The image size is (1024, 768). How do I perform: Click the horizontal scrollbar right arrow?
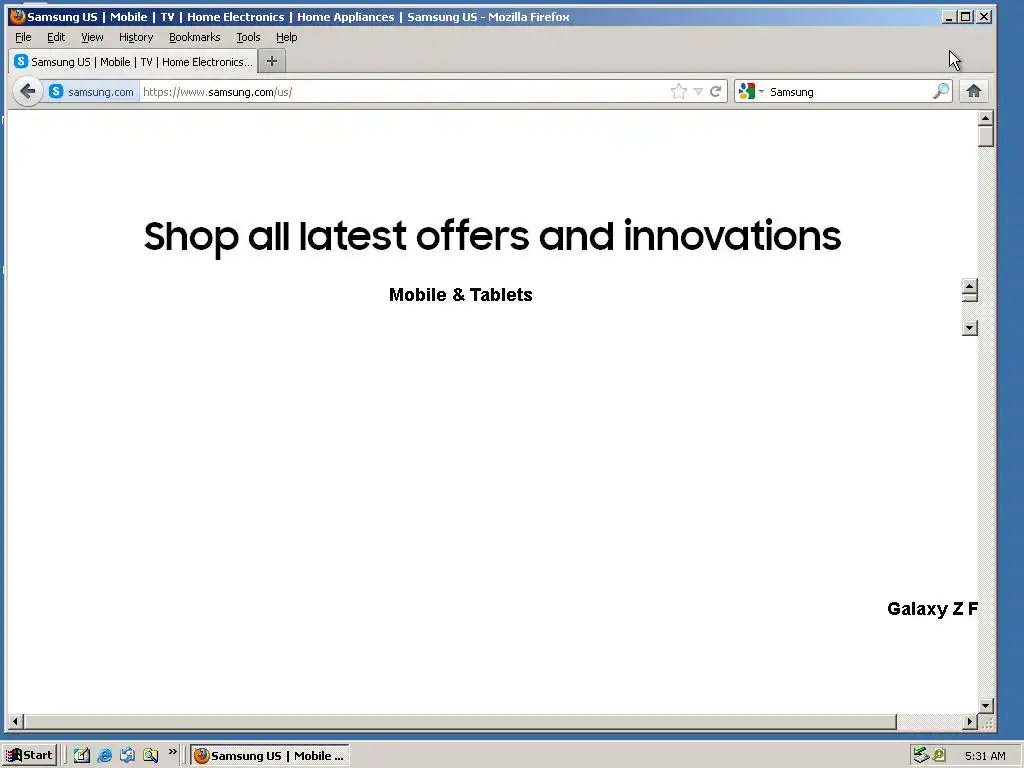pos(970,722)
